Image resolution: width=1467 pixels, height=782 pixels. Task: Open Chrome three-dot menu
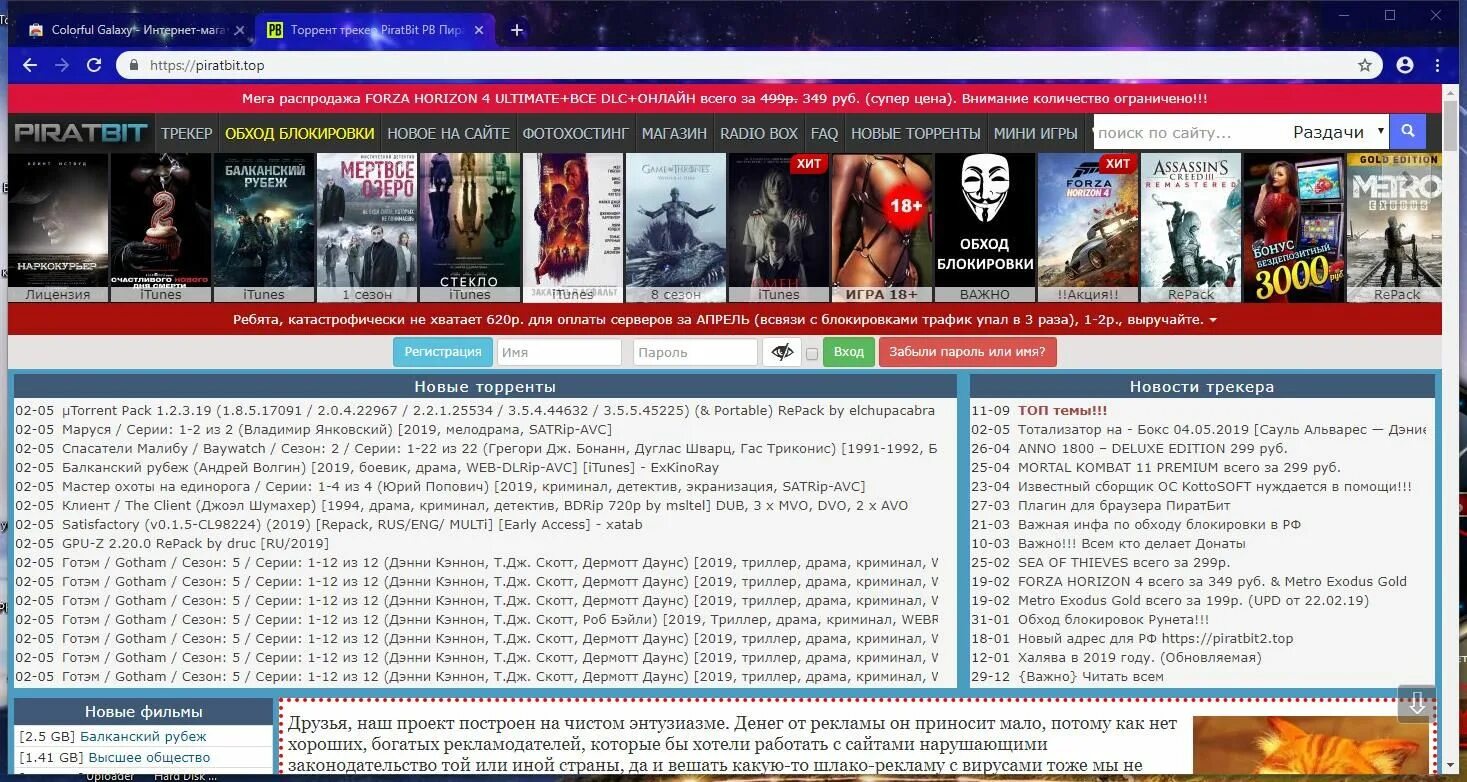coord(1439,65)
